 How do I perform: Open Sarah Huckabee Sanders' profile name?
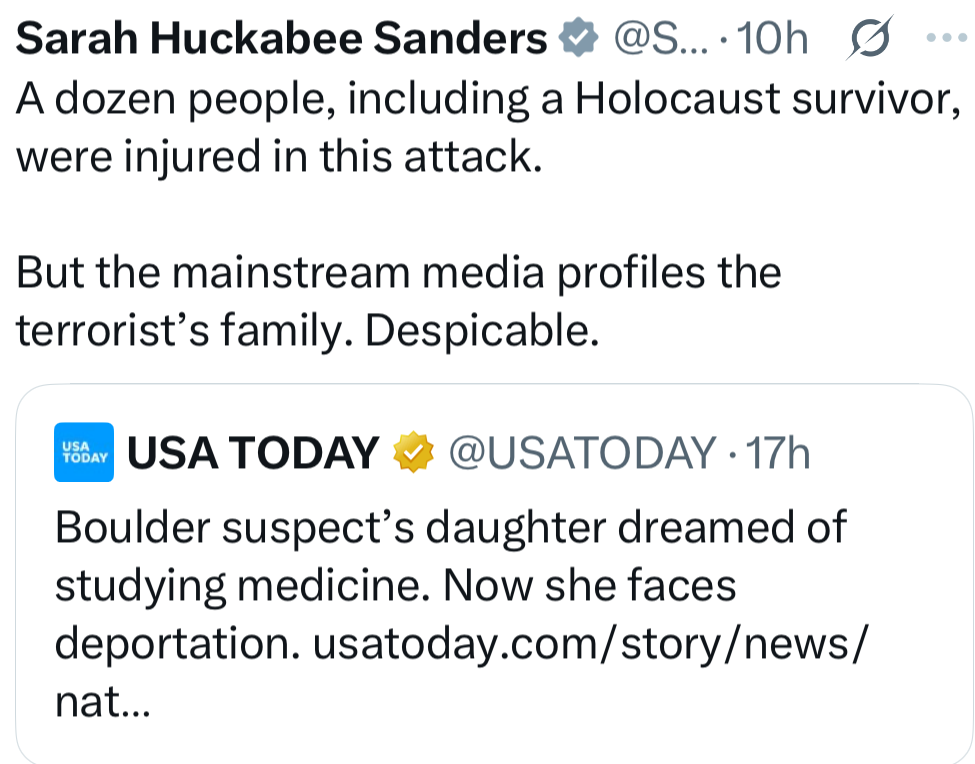click(282, 39)
